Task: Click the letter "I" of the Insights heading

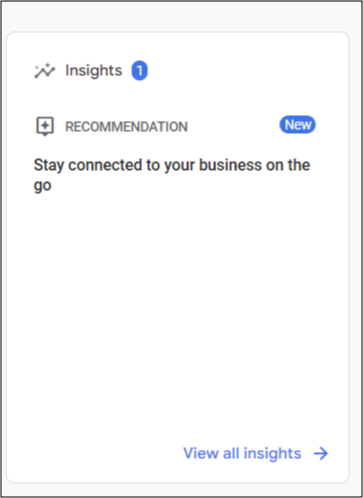Action: click(x=67, y=70)
